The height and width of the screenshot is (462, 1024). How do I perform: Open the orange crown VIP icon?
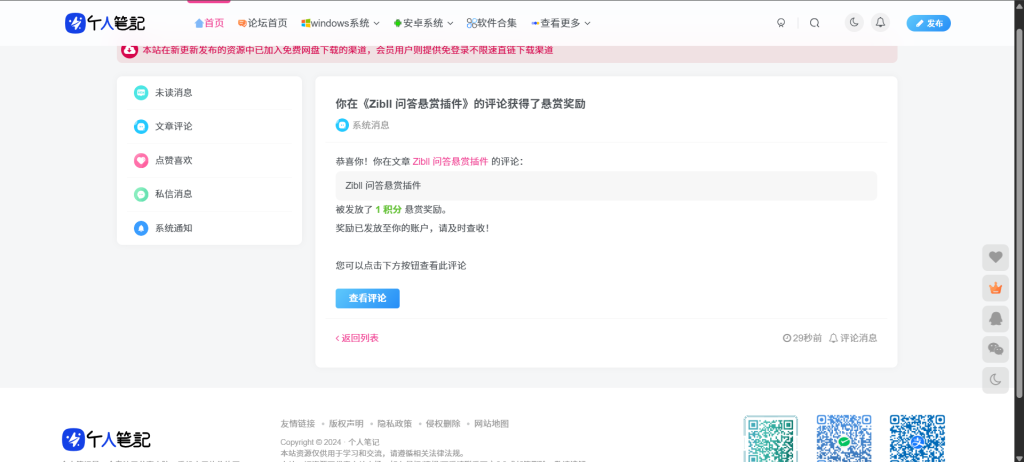[x=995, y=288]
